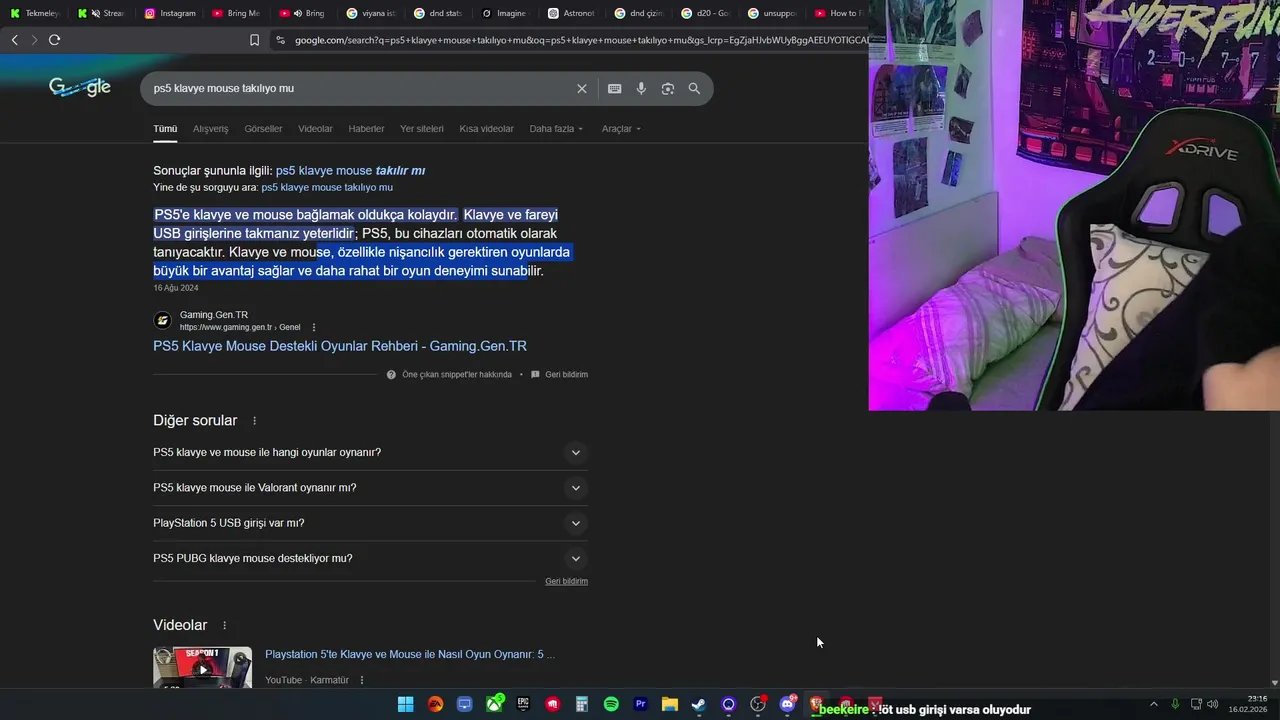The image size is (1280, 720).
Task: Open the Daha fazla dropdown
Action: [556, 129]
